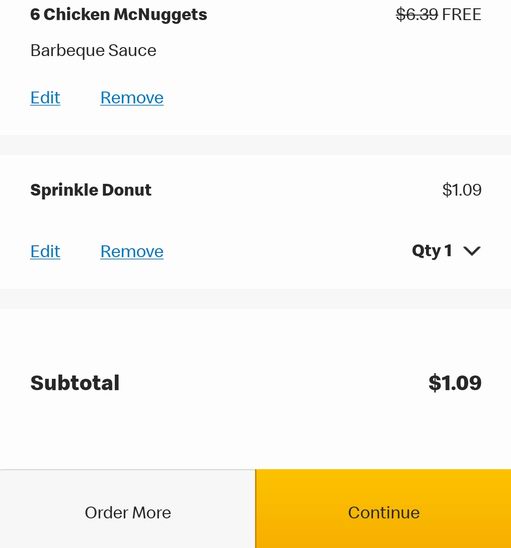The image size is (511, 548).
Task: Click the gray divider below McNuggets section
Action: coord(256,145)
